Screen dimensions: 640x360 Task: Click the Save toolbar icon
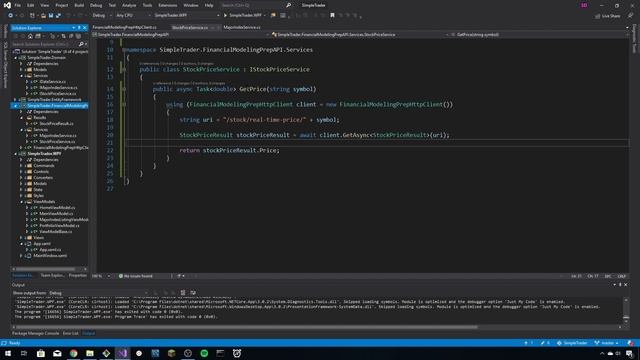click(51, 16)
